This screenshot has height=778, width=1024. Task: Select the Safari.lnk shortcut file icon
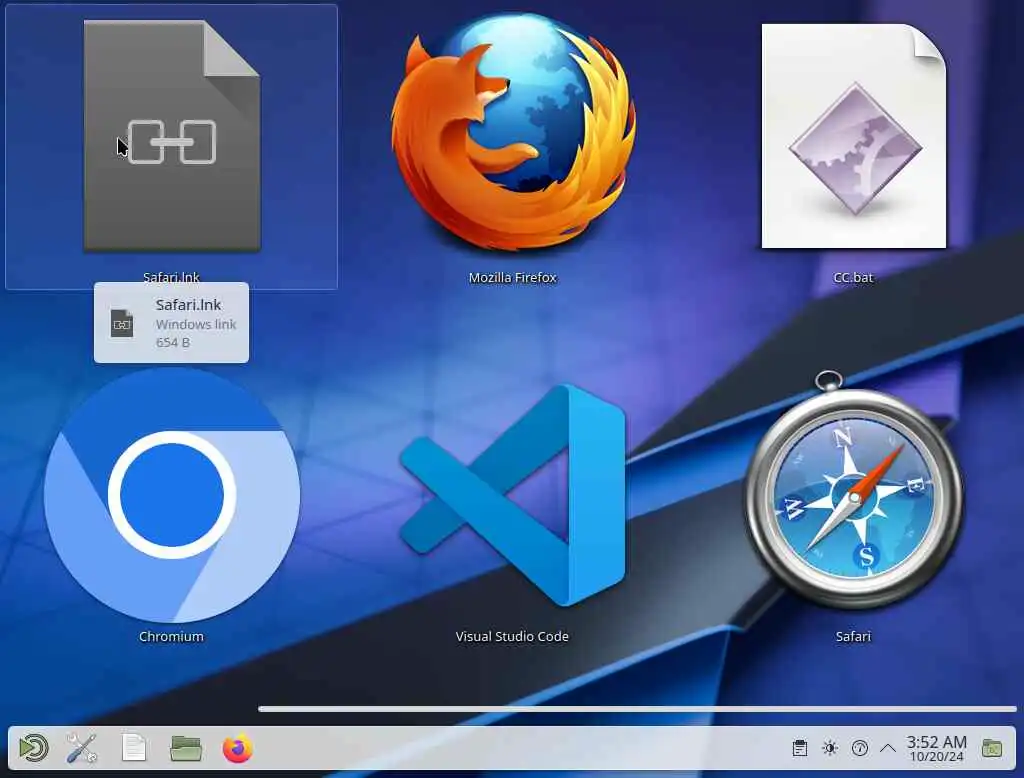click(x=172, y=136)
